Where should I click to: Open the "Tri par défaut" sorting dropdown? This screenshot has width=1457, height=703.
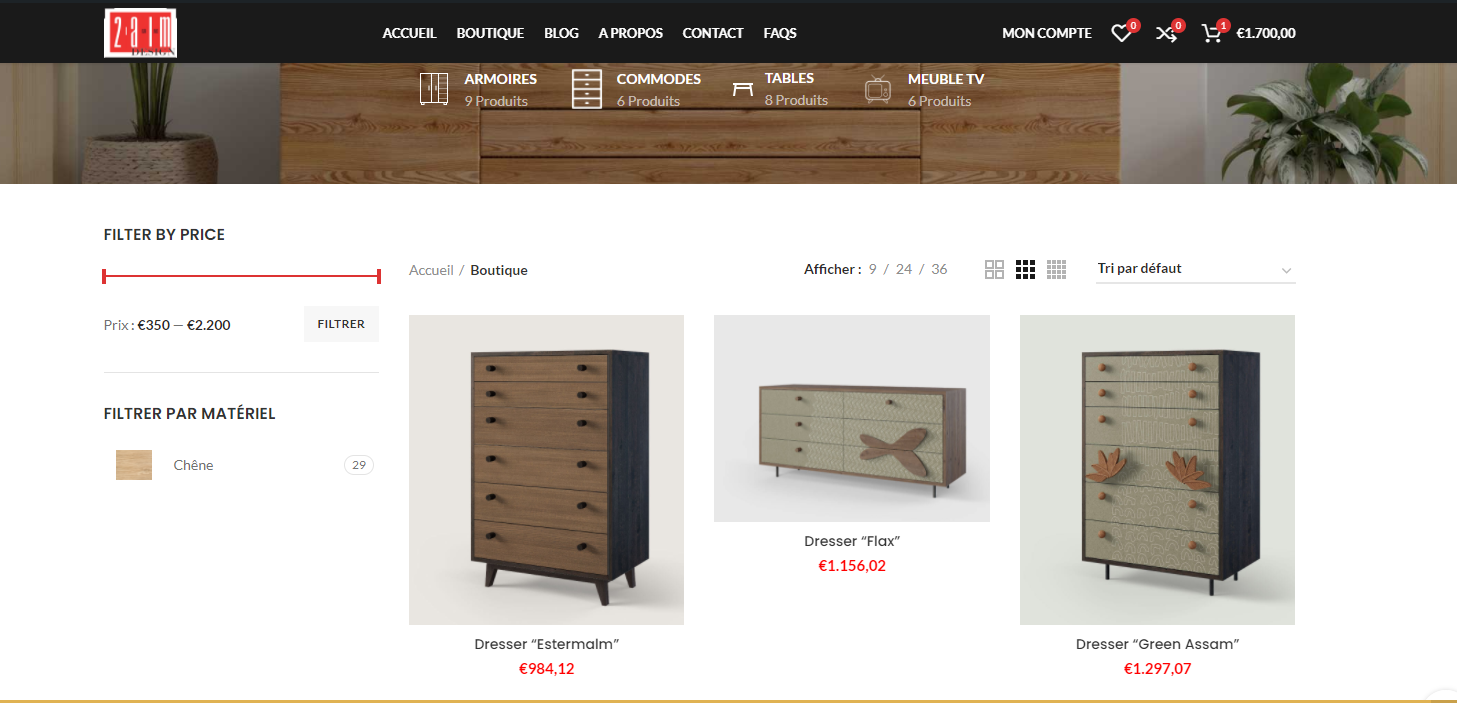(x=1195, y=269)
